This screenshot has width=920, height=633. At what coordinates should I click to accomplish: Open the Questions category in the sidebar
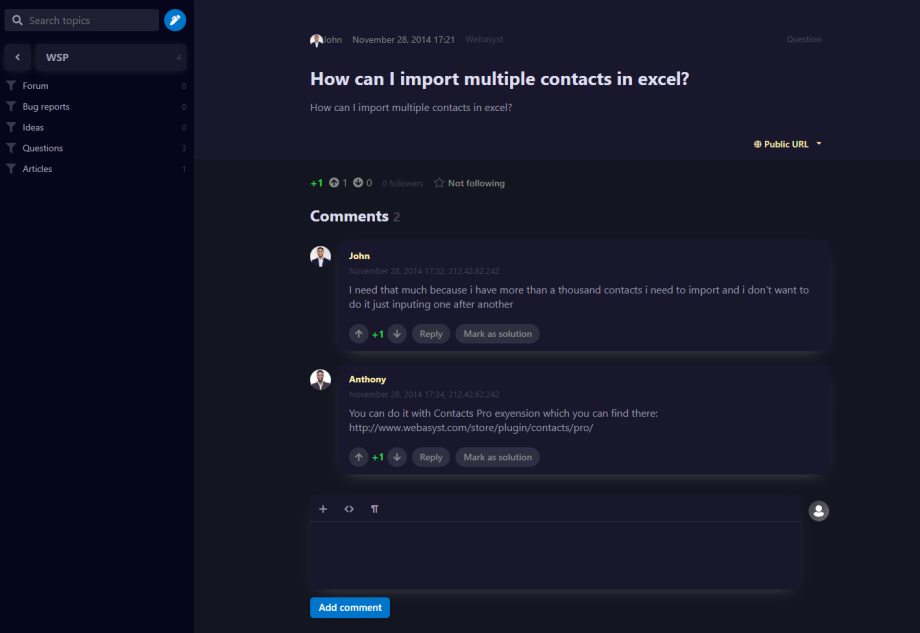pos(43,148)
